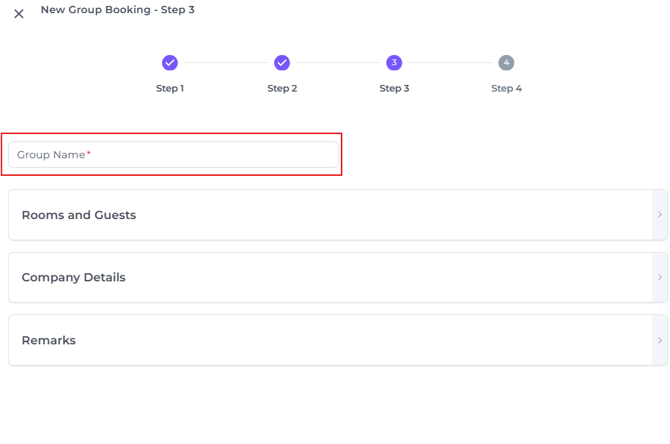Click progress line between Step 3 and Step 4

[450, 63]
